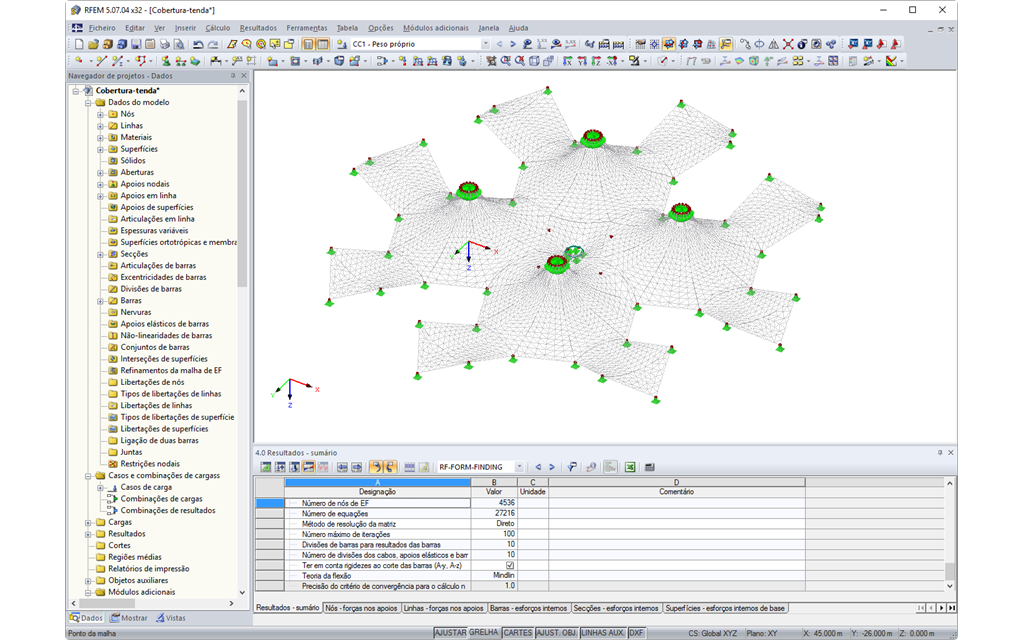This screenshot has height=640, width=1024.
Task: Click the previous load case arrow in top toolbar
Action: pyautogui.click(x=500, y=44)
